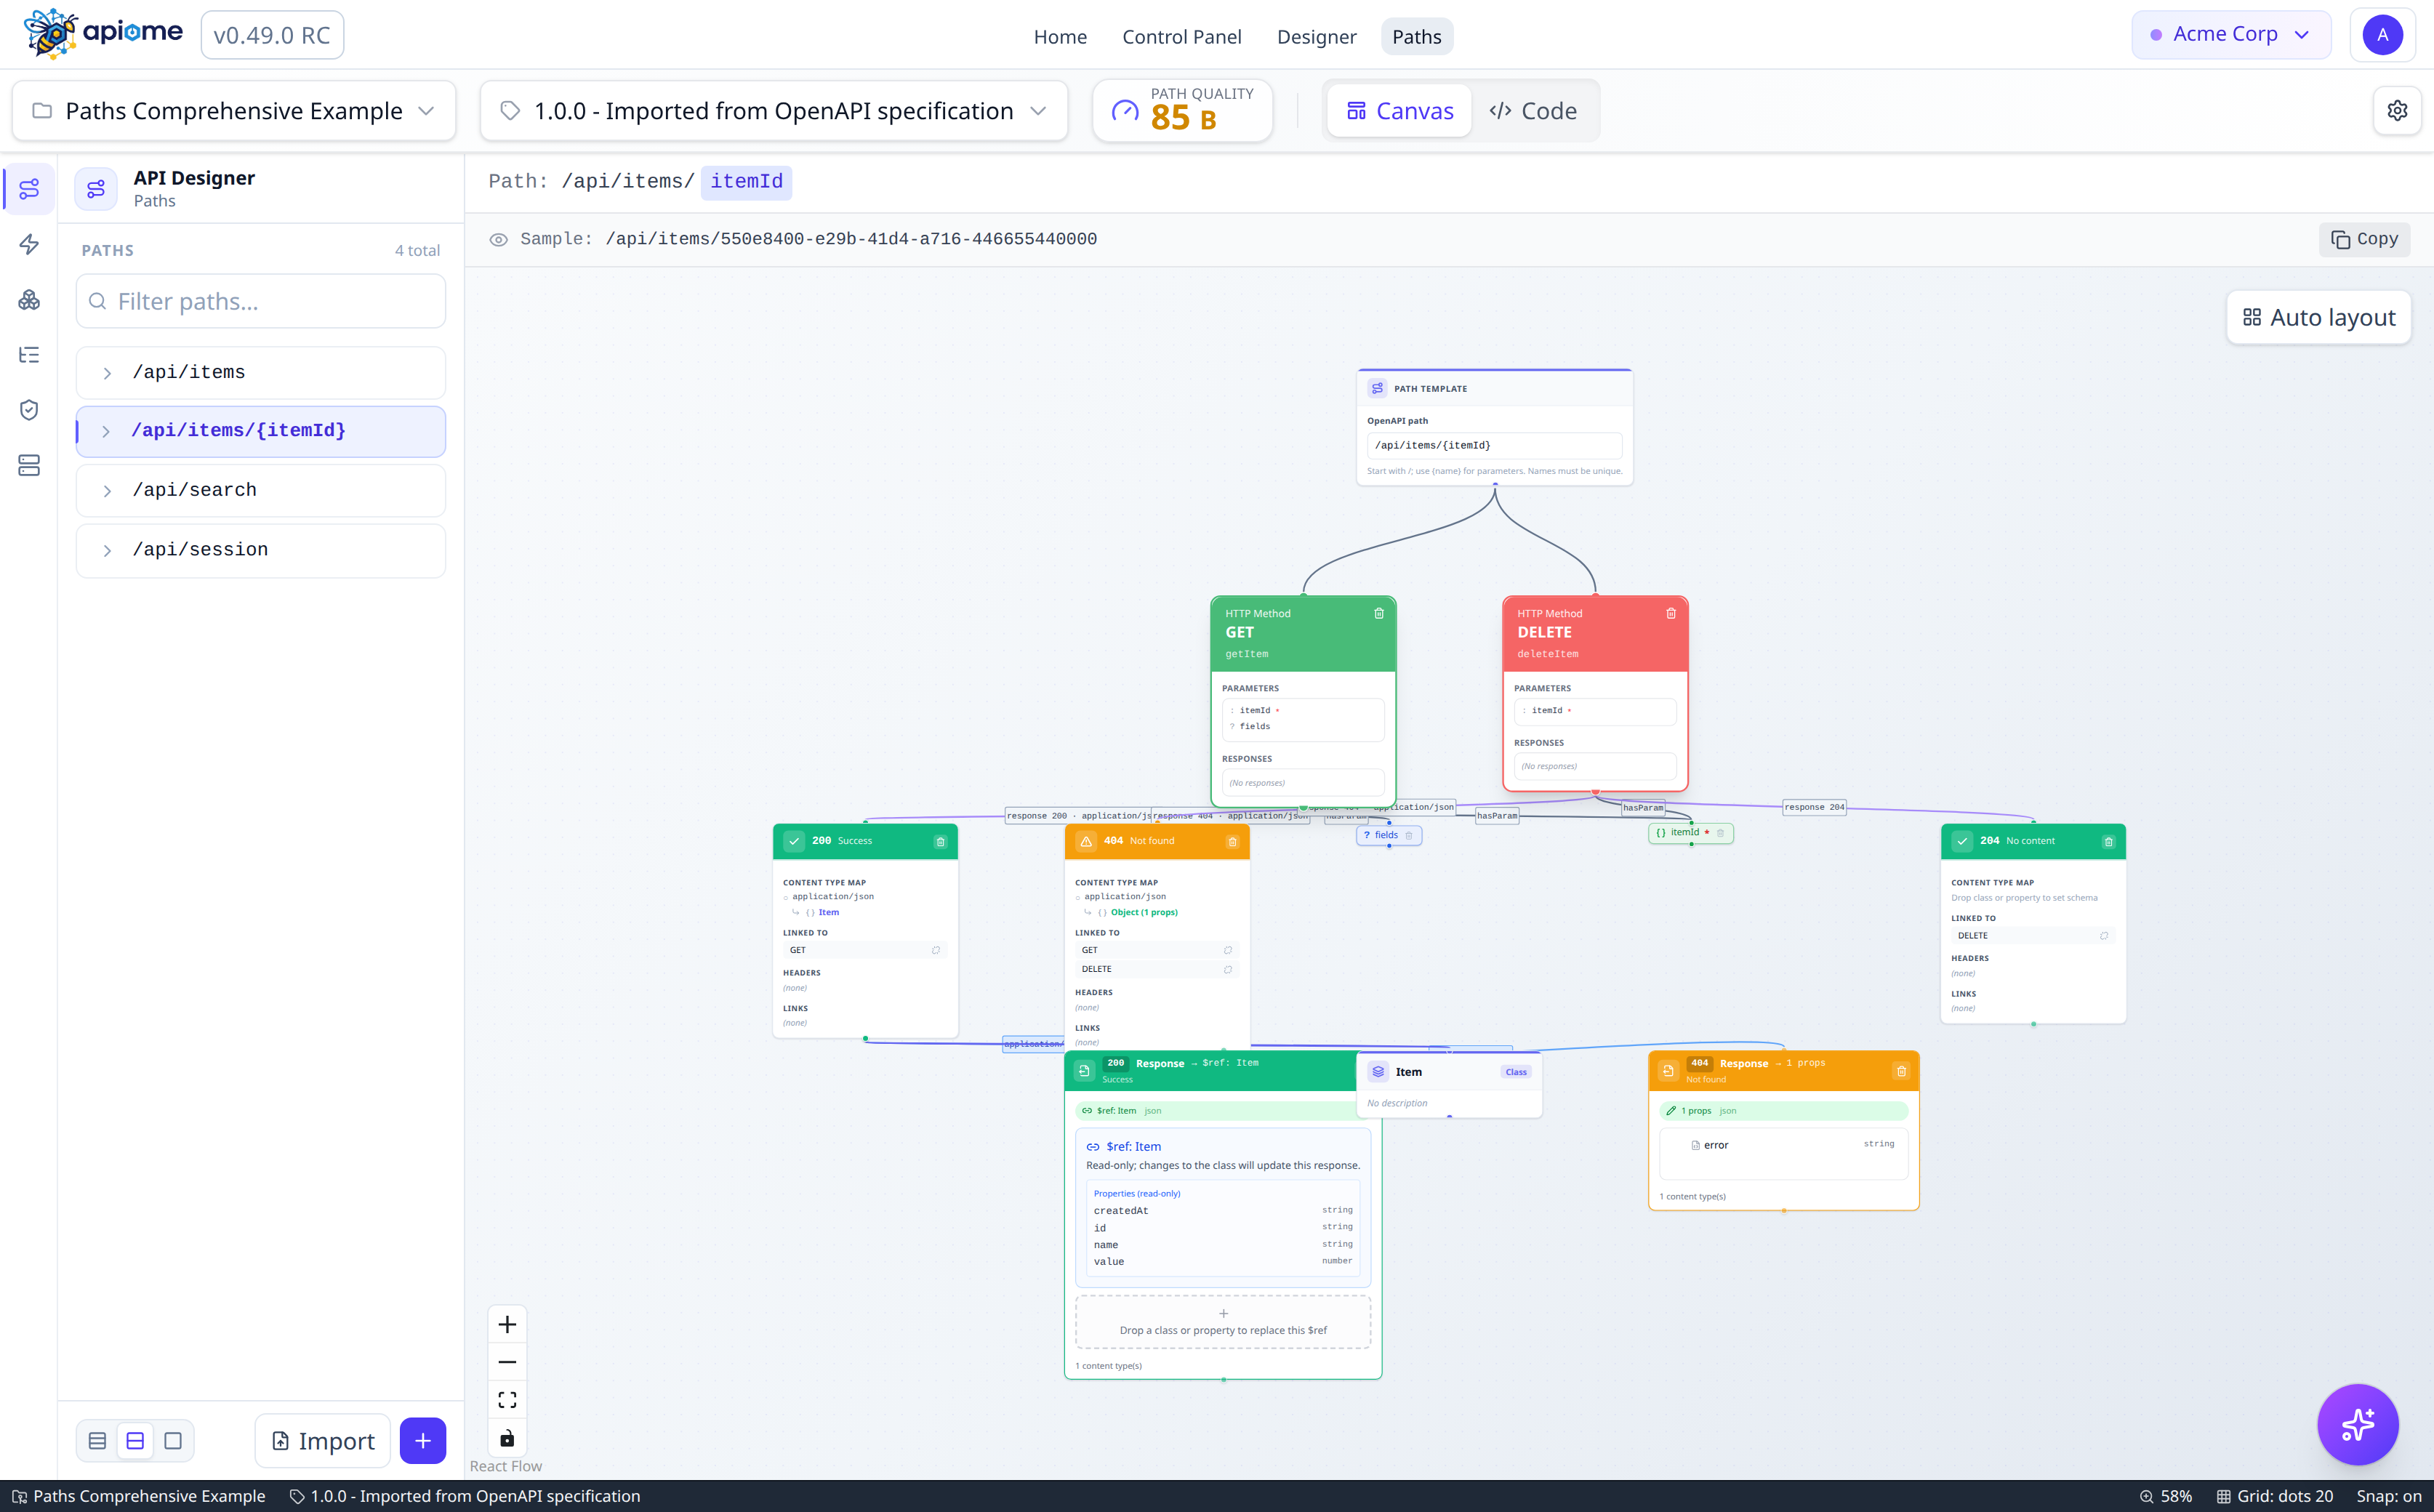Delete the GET HTTP method node
Viewport: 2434px width, 1512px height.
click(x=1379, y=613)
